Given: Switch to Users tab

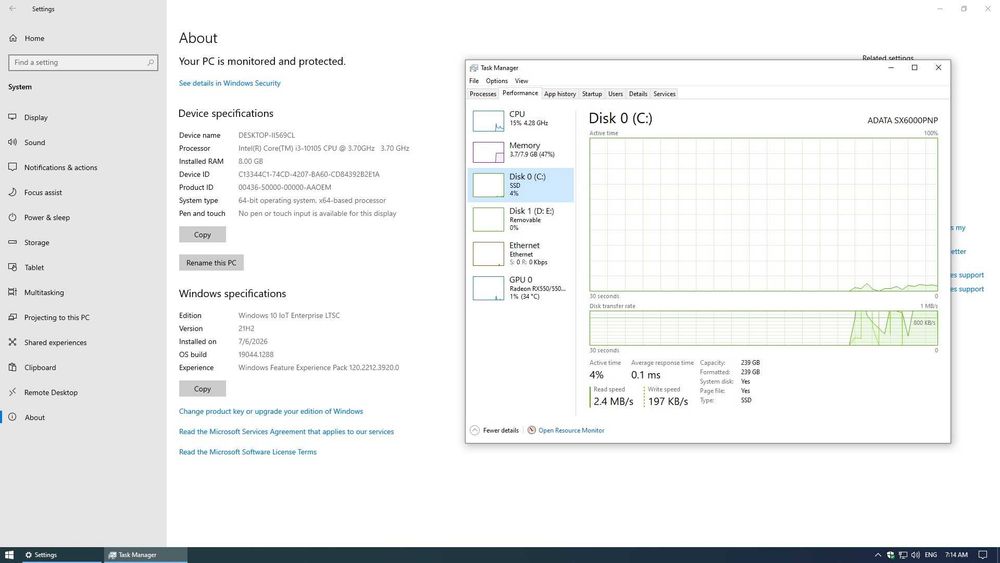Looking at the screenshot, I should pyautogui.click(x=615, y=94).
